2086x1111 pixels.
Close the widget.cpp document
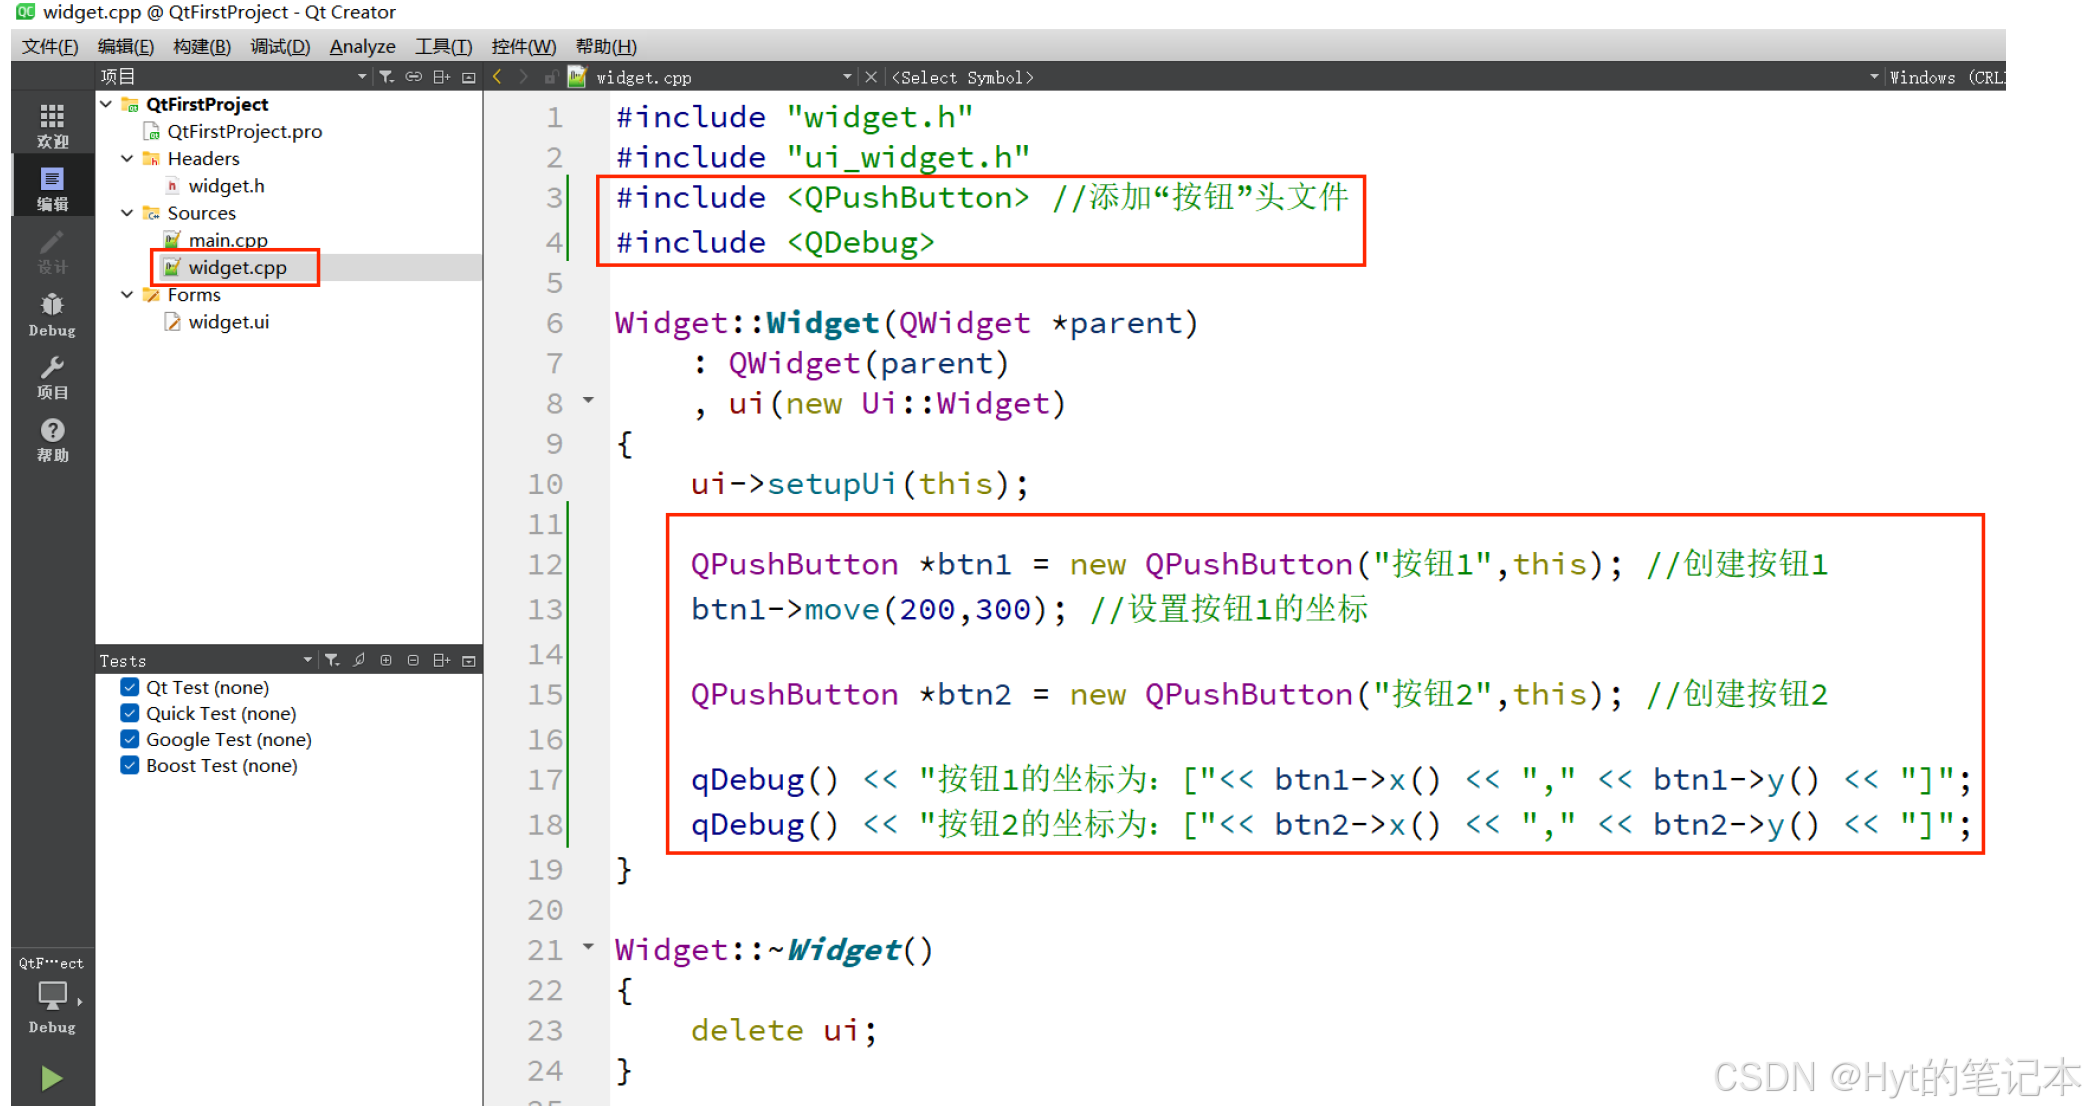click(x=871, y=77)
